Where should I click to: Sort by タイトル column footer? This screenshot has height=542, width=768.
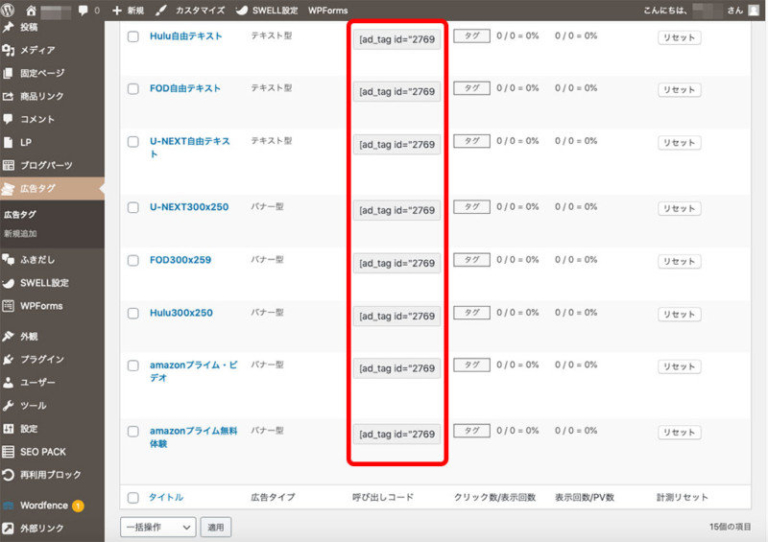[166, 497]
